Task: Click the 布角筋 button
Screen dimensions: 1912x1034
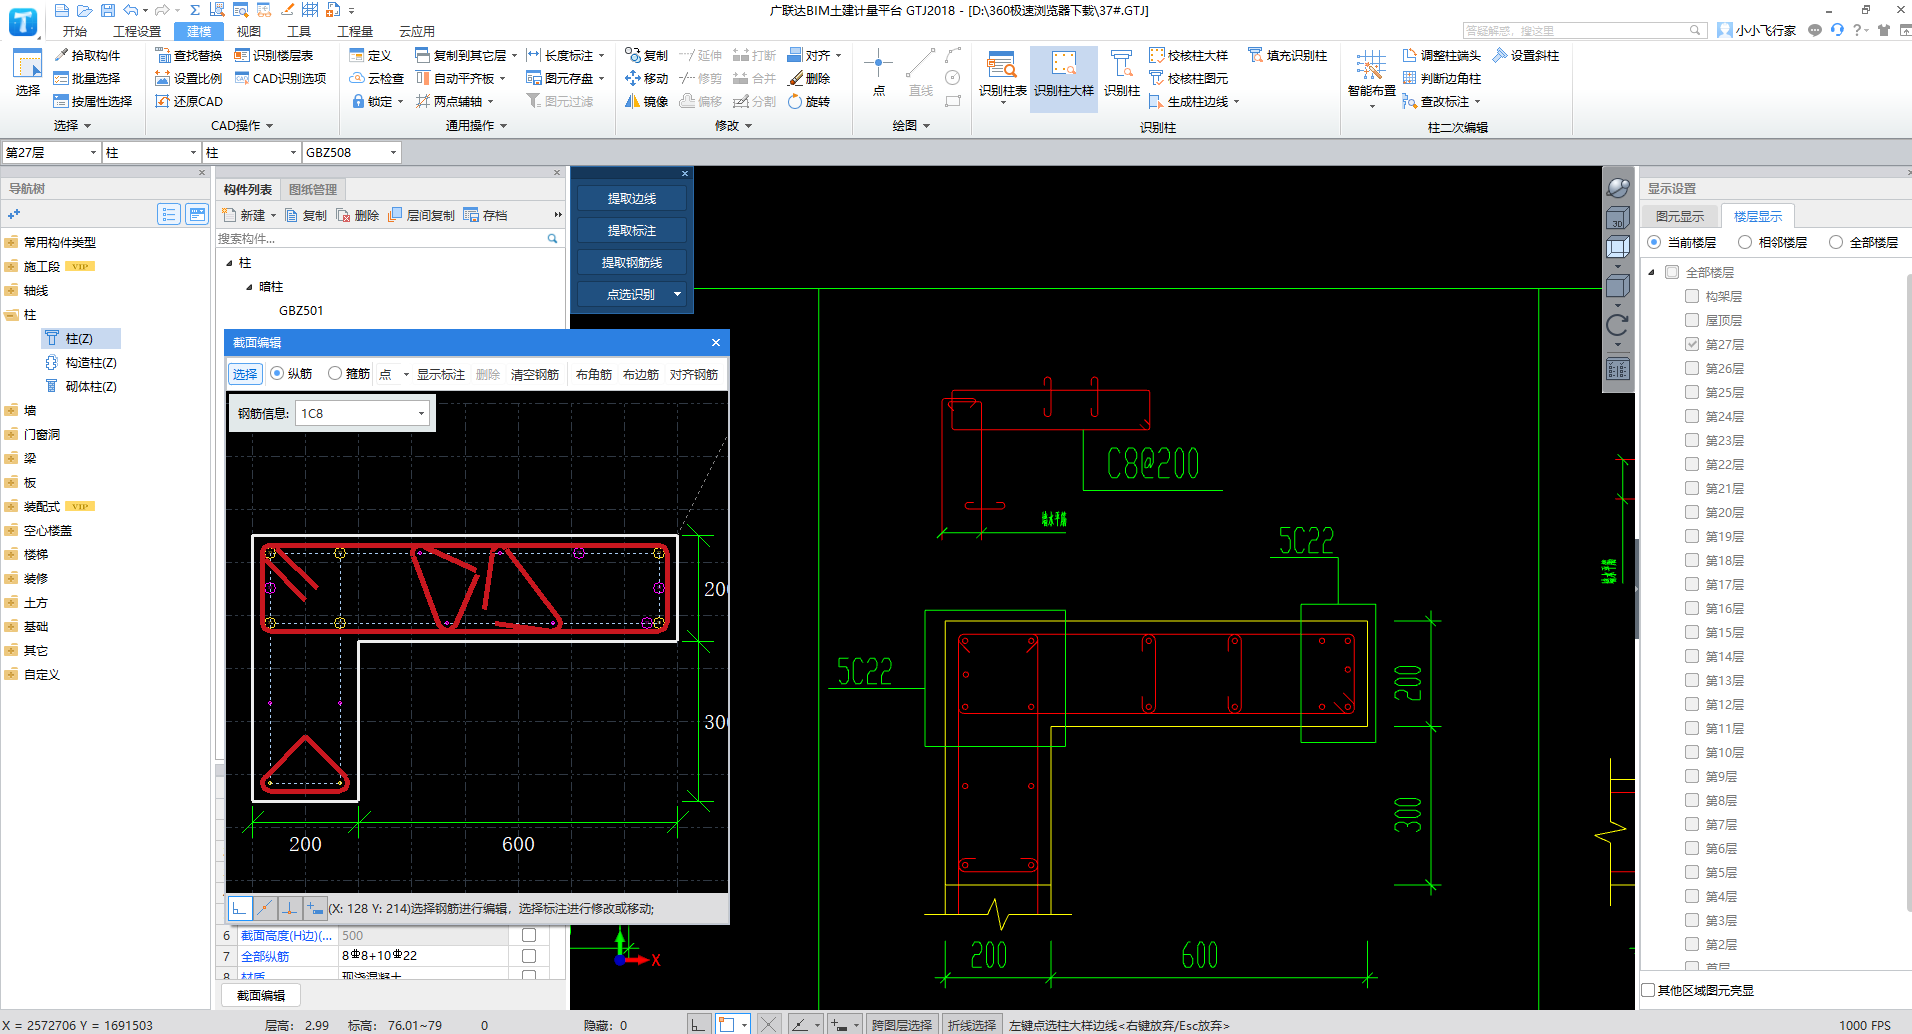Action: point(594,374)
